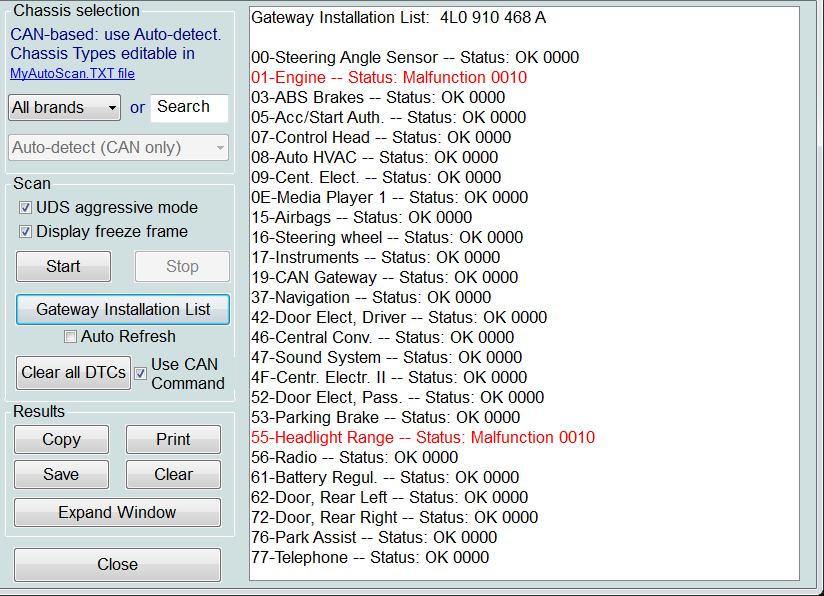The height and width of the screenshot is (596, 824).
Task: Copy the scan results
Action: coord(61,439)
